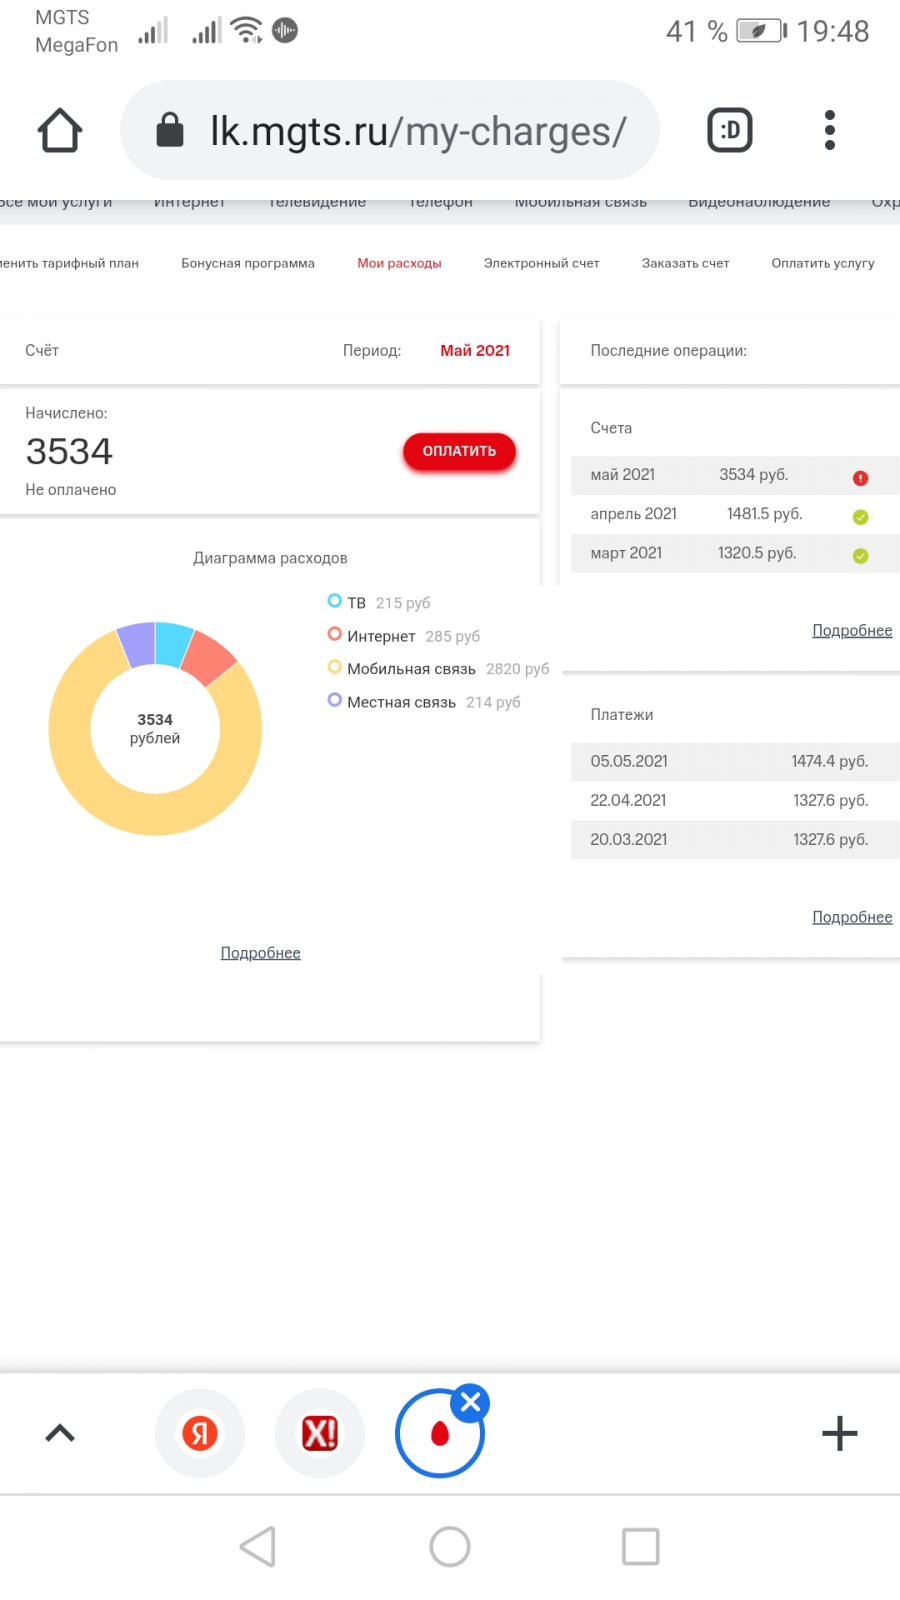The width and height of the screenshot is (900, 1600).
Task: Expand the bottom tab panel chevron
Action: [60, 1433]
